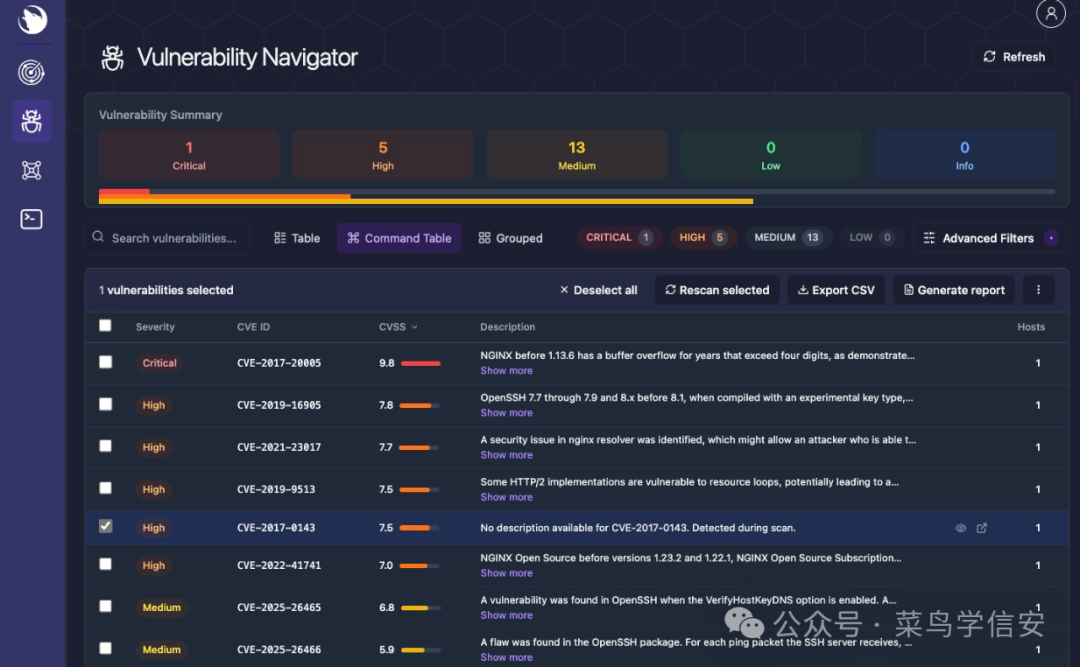The width and height of the screenshot is (1080, 667).
Task: Click CVE-2022-41741 ID text
Action: 279,565
